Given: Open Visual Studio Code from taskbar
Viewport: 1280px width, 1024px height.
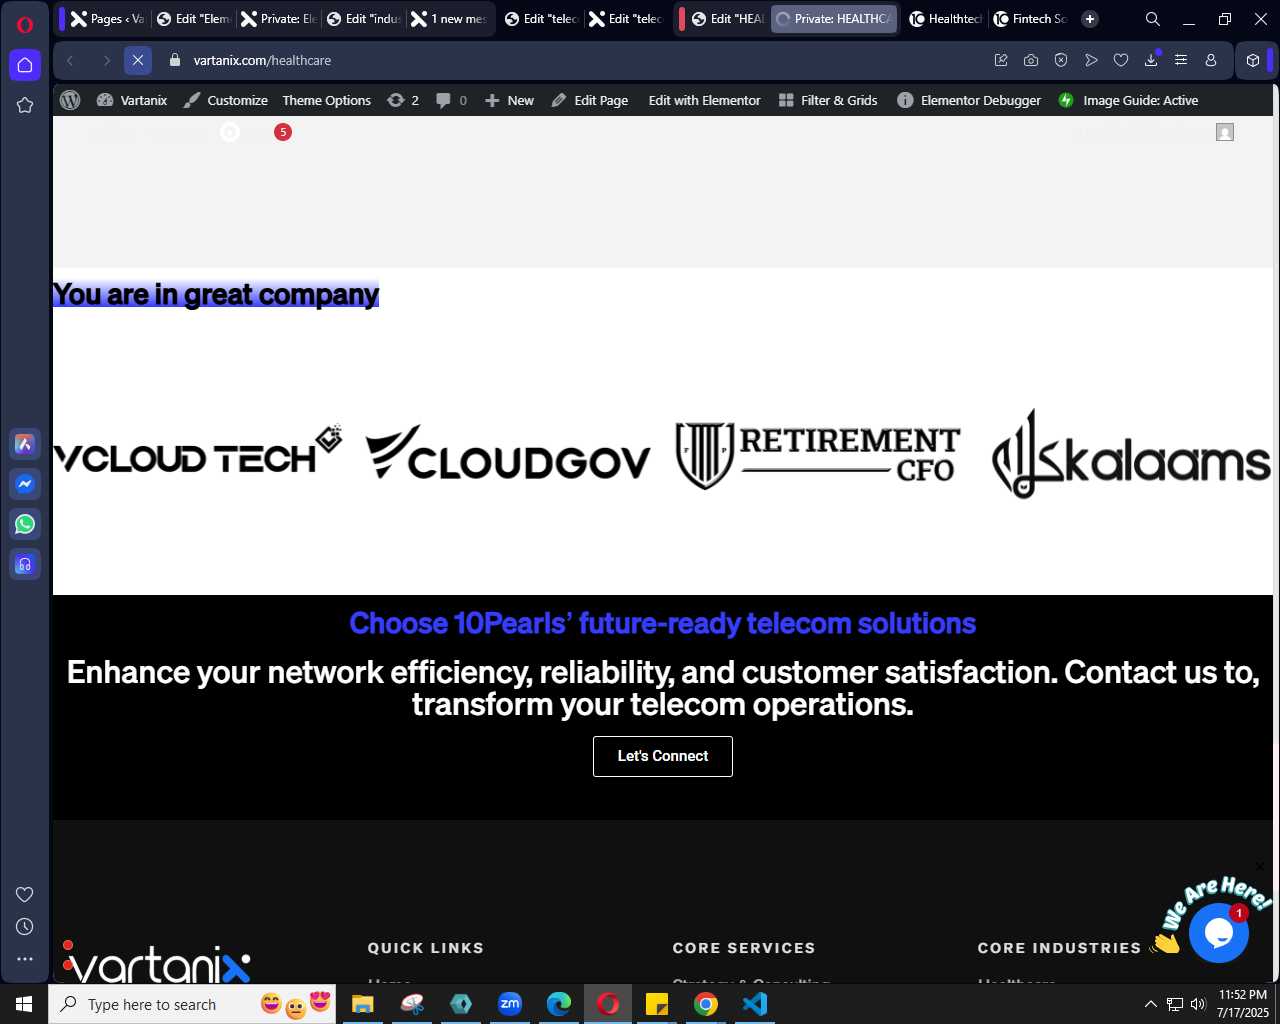Looking at the screenshot, I should pyautogui.click(x=755, y=1004).
